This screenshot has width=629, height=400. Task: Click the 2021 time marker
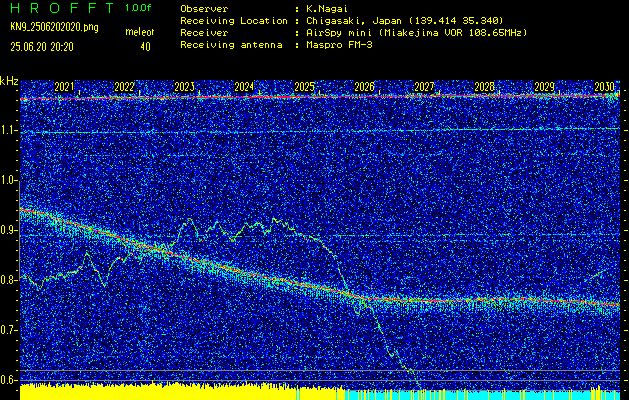pyautogui.click(x=64, y=87)
